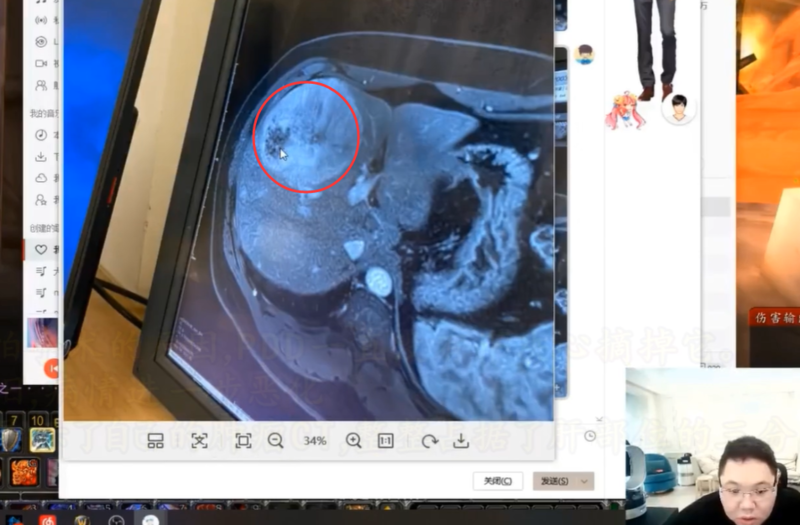Open chat history clock icon
This screenshot has height=525, width=800.
[590, 436]
